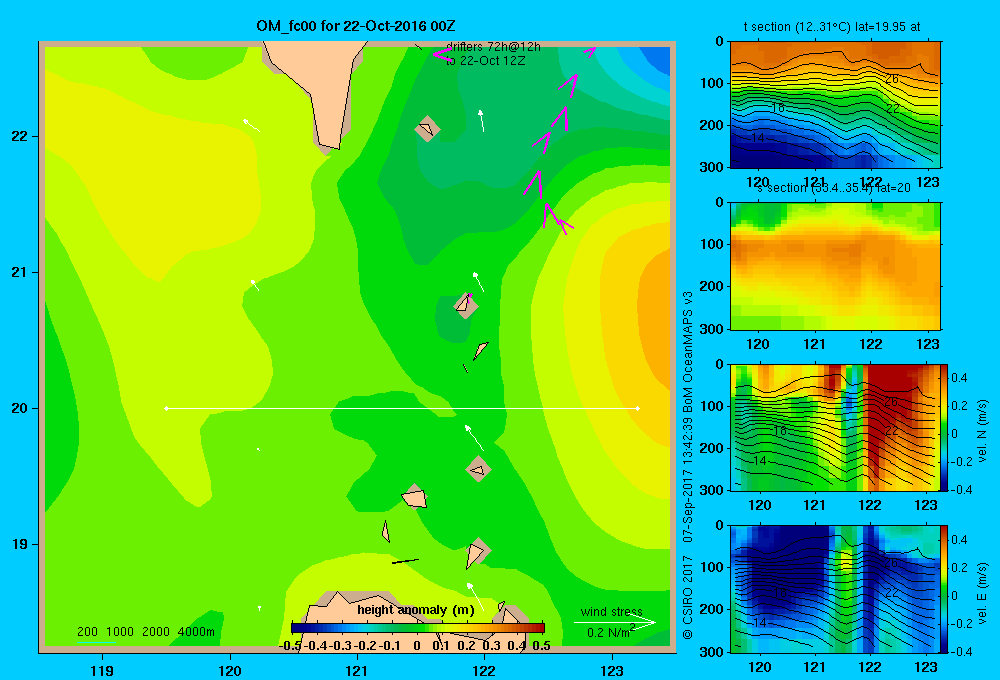Viewport: 1000px width, 680px height.
Task: Click the white wind arrow near 22.1N 122E
Action: (482, 121)
